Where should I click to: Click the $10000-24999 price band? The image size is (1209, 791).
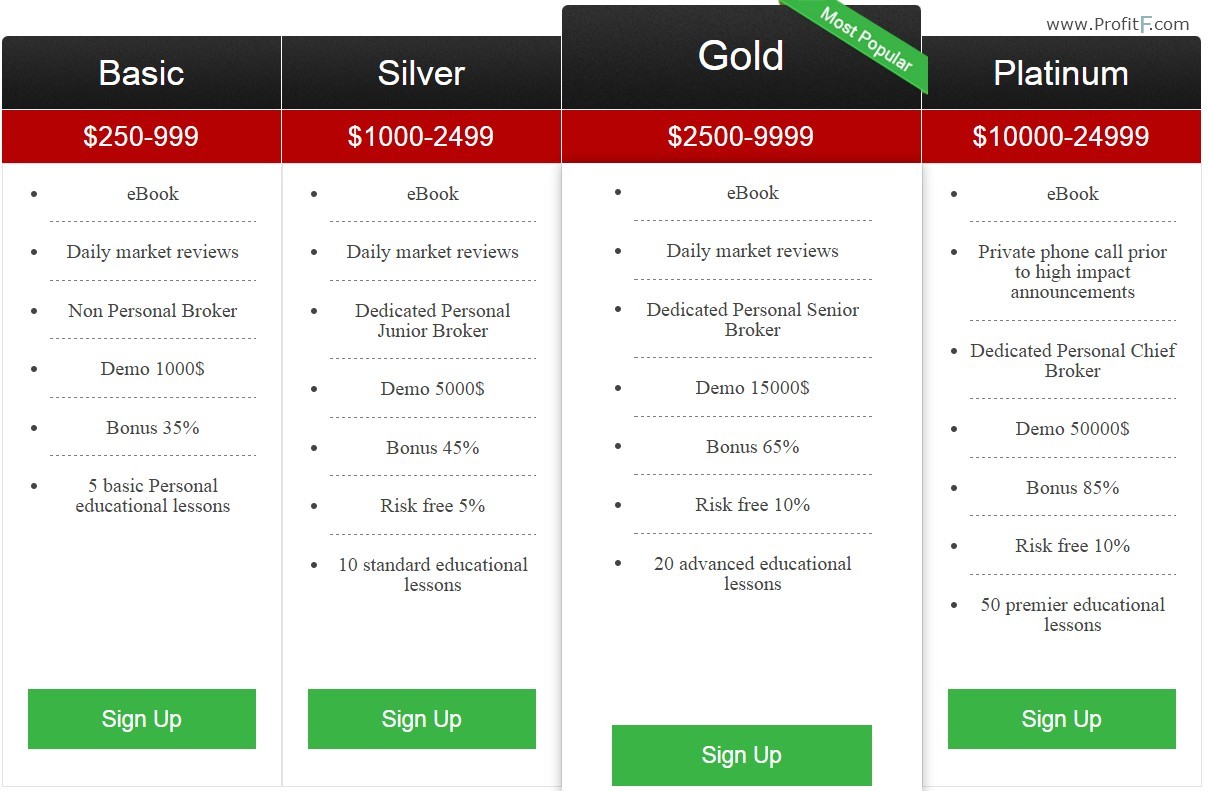(x=1061, y=136)
